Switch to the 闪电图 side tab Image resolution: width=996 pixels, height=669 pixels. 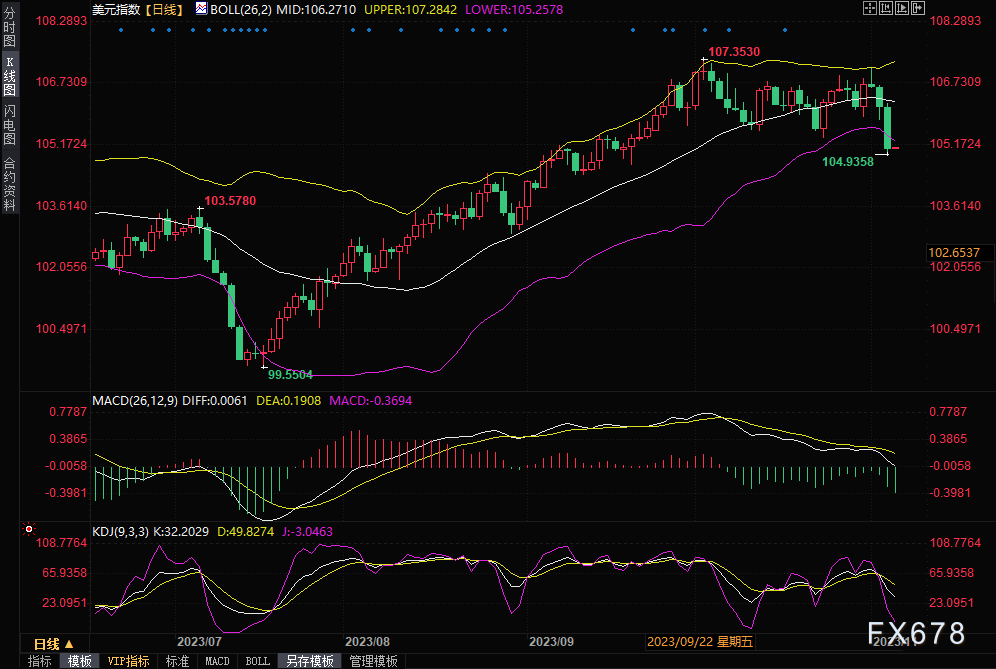10,125
